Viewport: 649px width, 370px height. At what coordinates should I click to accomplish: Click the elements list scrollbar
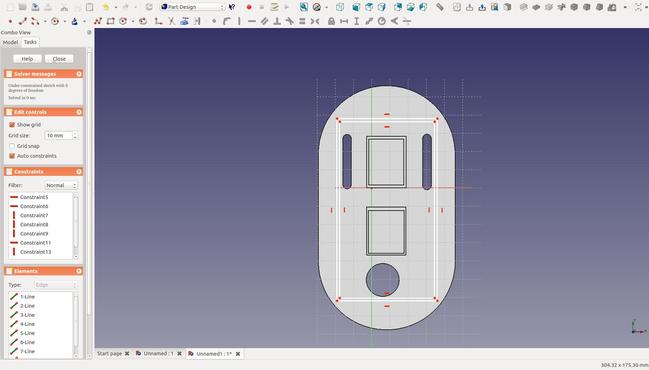[x=76, y=325]
